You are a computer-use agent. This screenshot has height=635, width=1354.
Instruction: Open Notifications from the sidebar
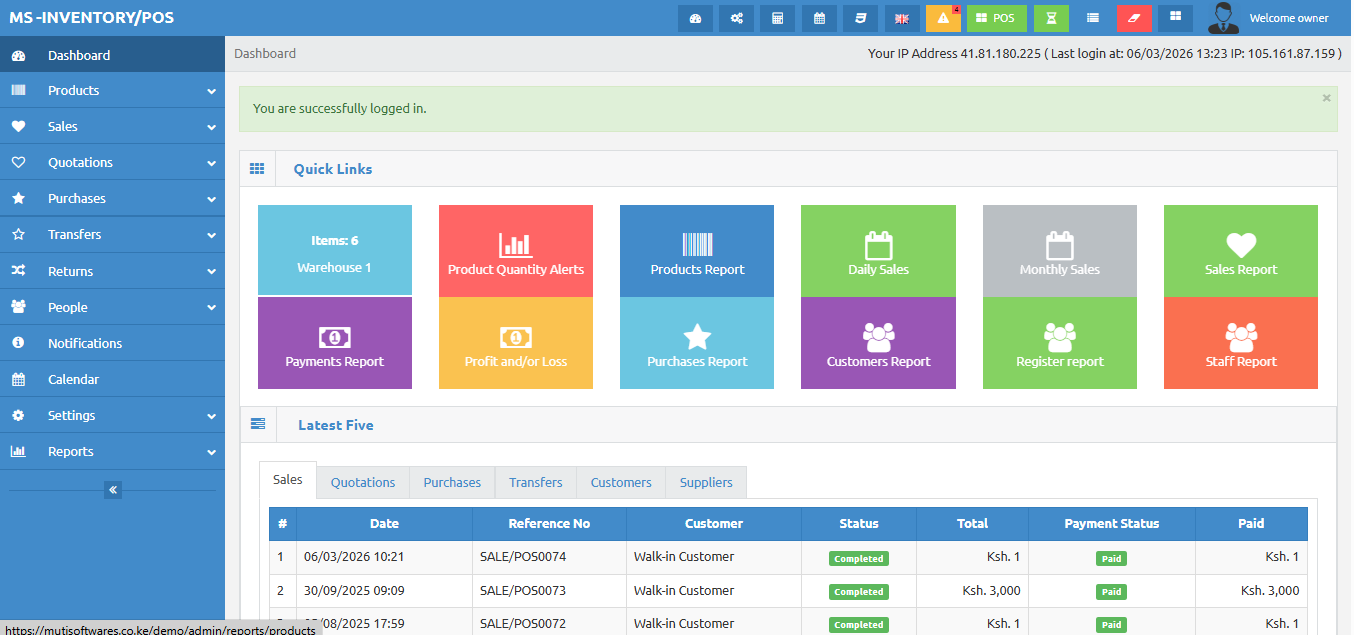coord(112,343)
